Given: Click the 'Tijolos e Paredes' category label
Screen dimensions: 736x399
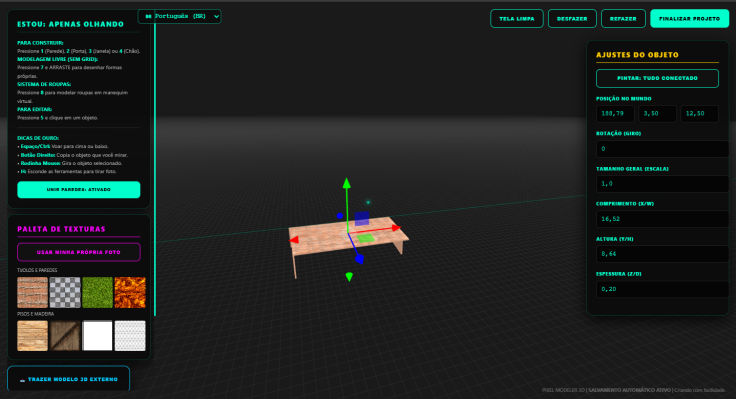Looking at the screenshot, I should [x=37, y=270].
